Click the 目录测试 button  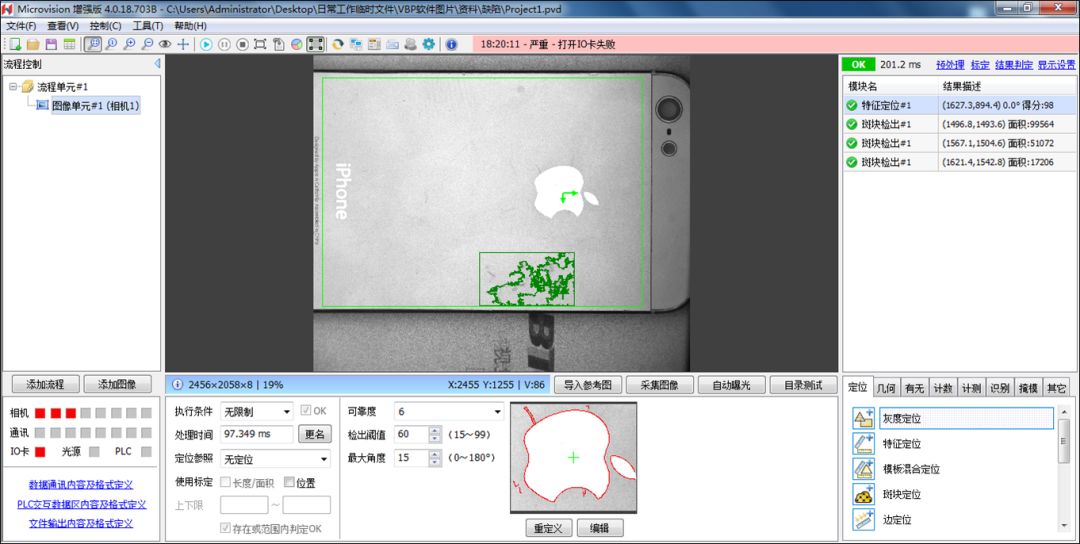pyautogui.click(x=802, y=385)
